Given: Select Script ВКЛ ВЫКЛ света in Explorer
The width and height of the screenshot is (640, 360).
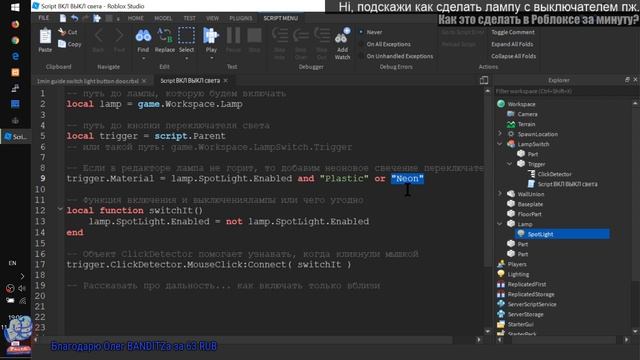Looking at the screenshot, I should [x=567, y=184].
